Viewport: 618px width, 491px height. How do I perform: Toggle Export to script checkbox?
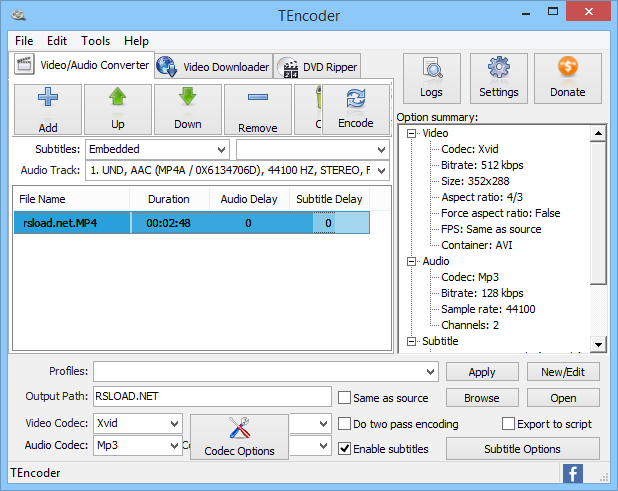[x=508, y=424]
